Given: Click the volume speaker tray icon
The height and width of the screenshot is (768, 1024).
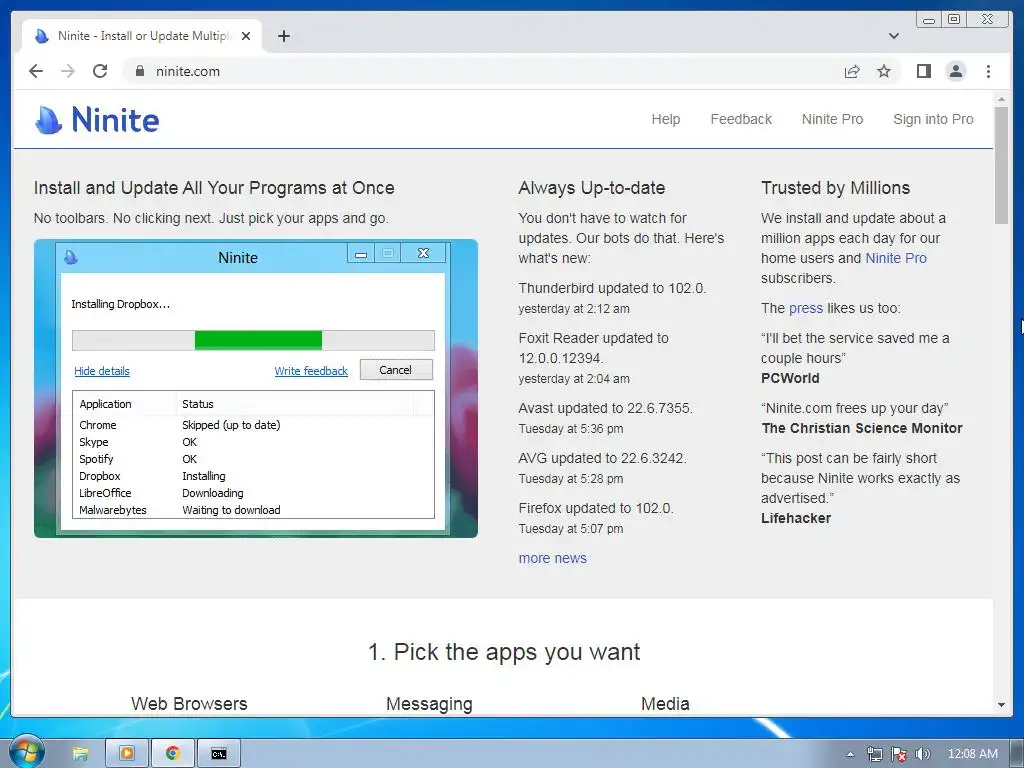Looking at the screenshot, I should click(922, 754).
